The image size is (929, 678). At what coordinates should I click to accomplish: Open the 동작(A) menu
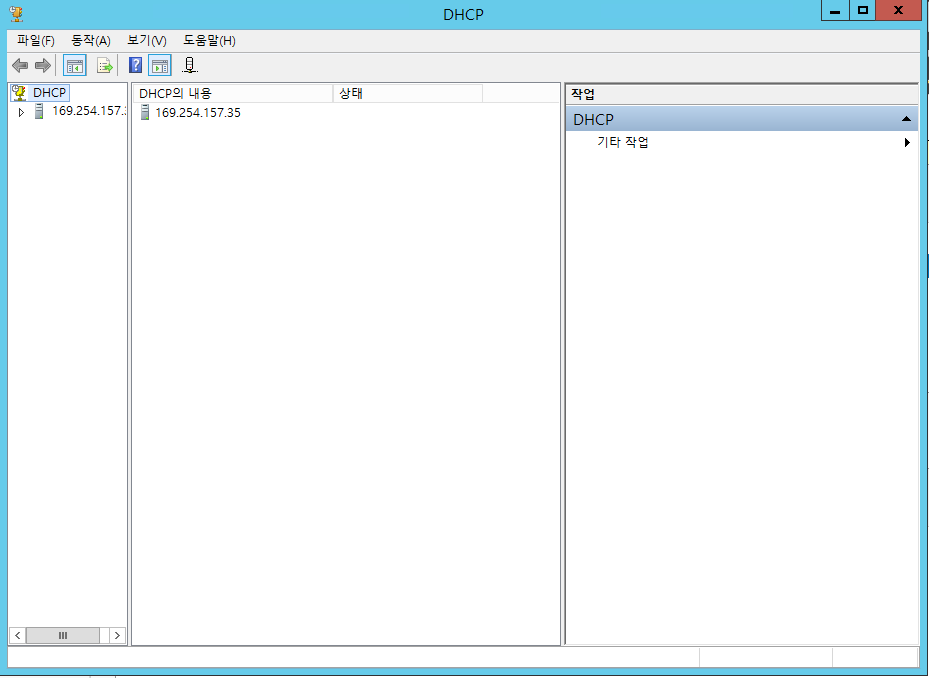tap(90, 41)
